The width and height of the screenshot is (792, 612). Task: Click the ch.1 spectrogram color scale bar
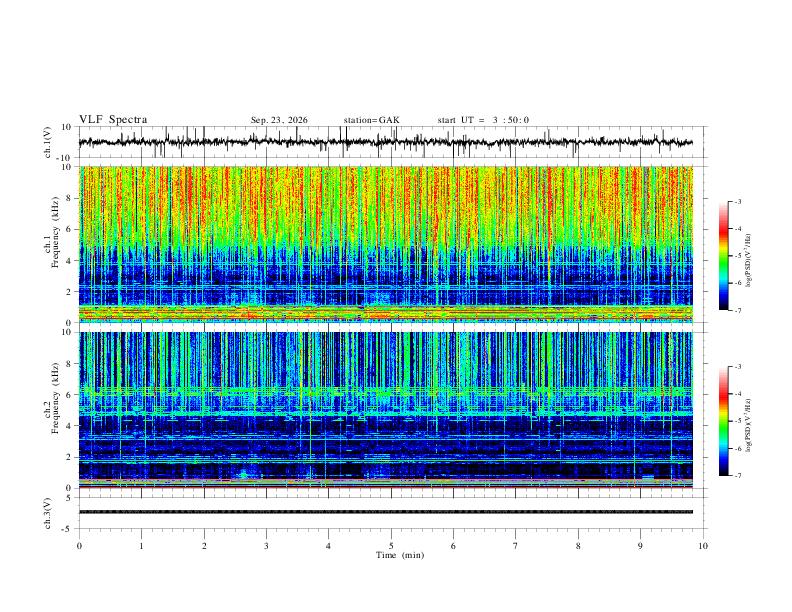(x=723, y=256)
